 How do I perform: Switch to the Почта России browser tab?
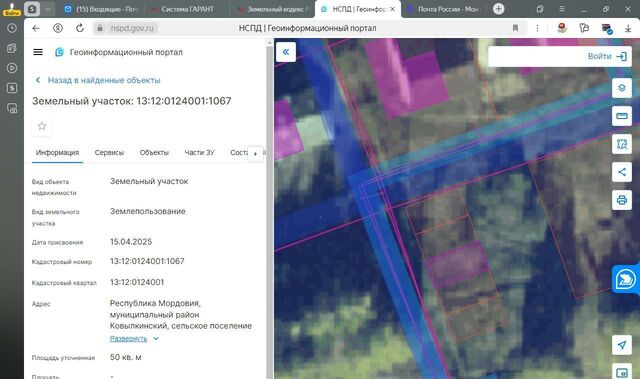(443, 9)
